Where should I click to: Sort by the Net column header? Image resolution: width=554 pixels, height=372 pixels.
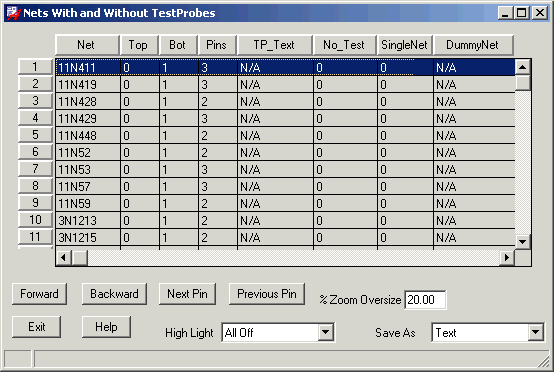tap(87, 45)
